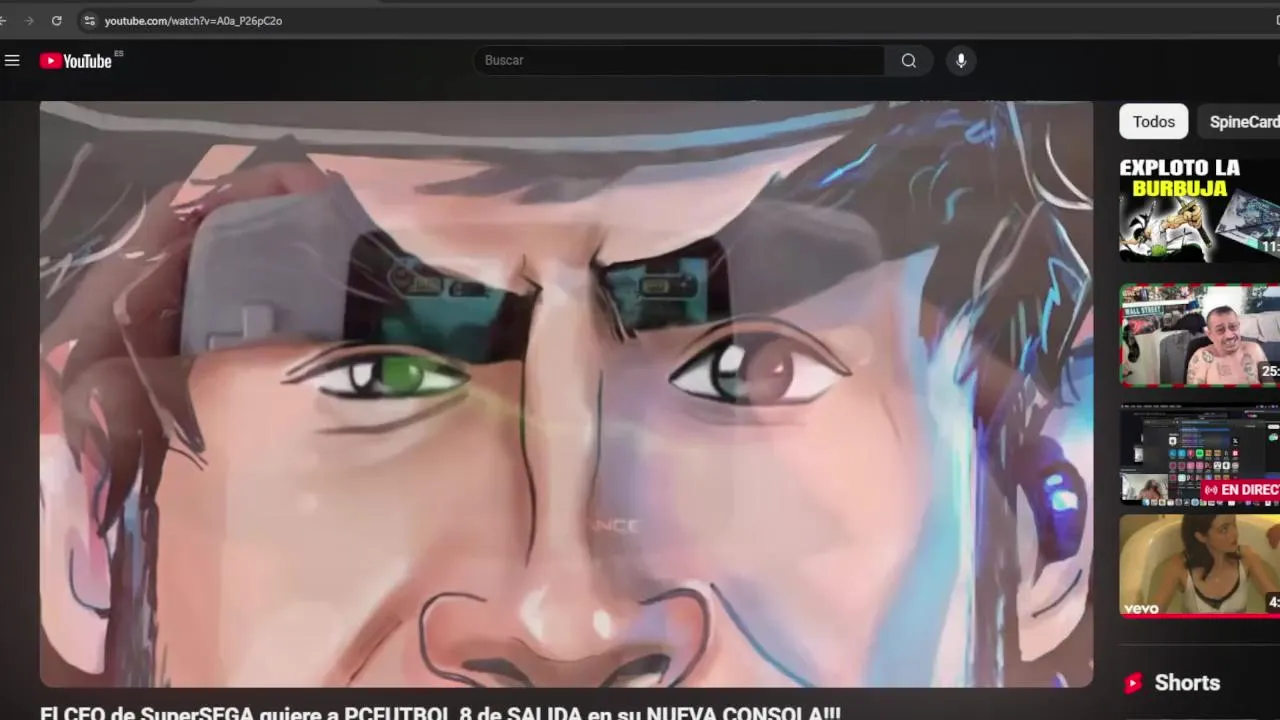Open the YouTube hamburger guide menu

tap(12, 61)
